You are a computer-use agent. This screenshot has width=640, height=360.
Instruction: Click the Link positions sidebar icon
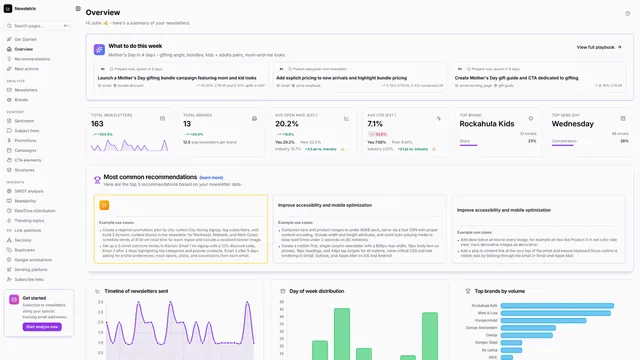click(x=9, y=230)
